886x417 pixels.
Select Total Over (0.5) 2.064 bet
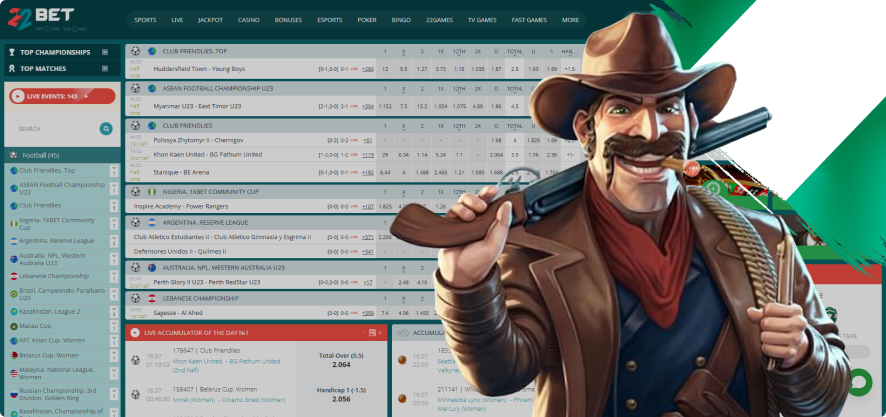tap(341, 360)
